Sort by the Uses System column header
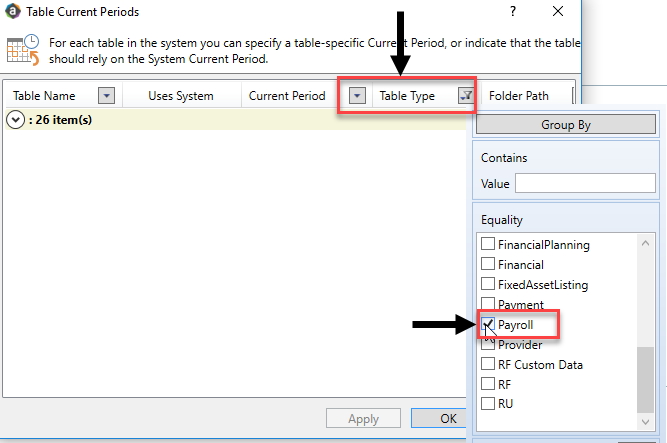This screenshot has width=667, height=443. [x=180, y=96]
